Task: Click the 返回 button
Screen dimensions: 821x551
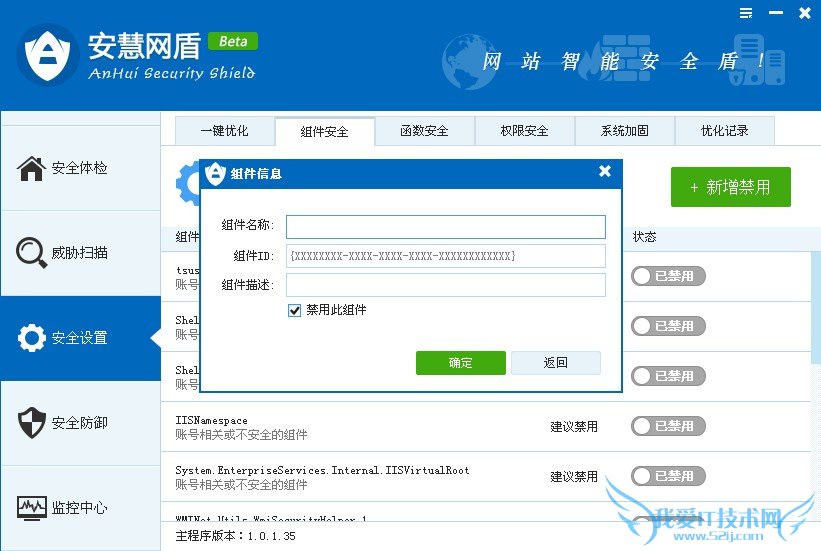Action: 556,363
